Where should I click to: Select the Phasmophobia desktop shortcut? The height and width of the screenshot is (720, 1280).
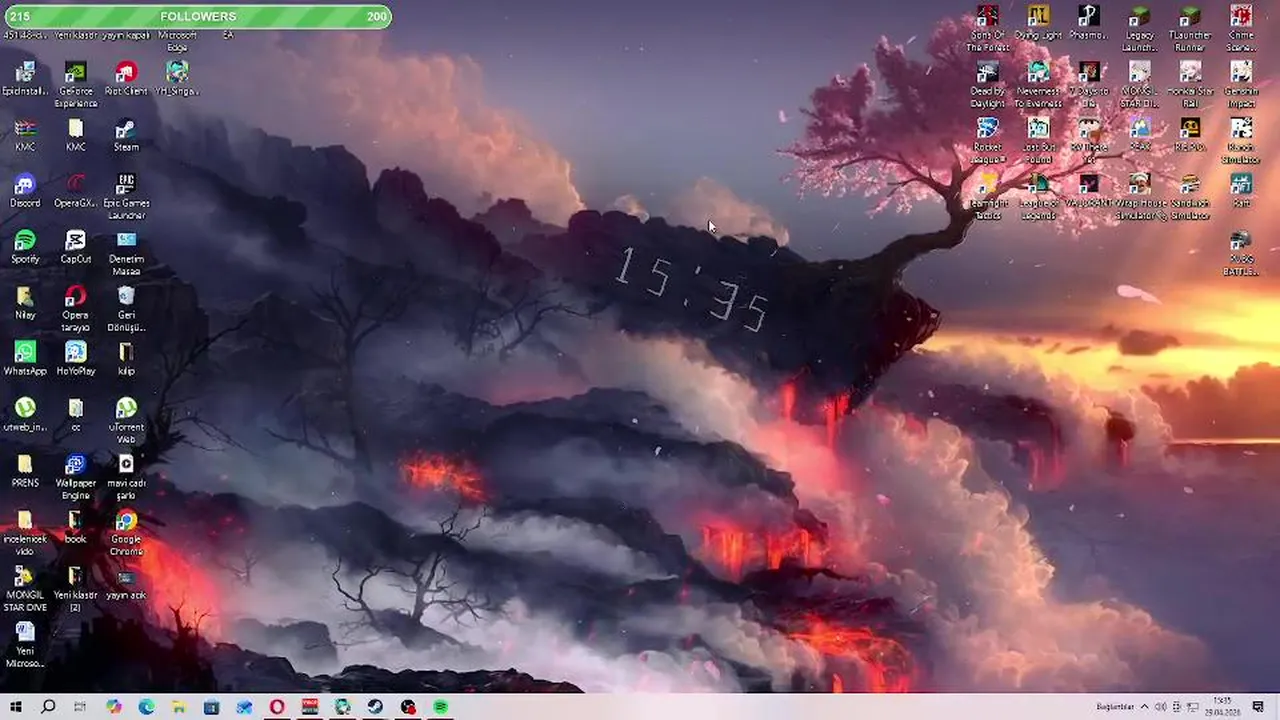point(1089,22)
